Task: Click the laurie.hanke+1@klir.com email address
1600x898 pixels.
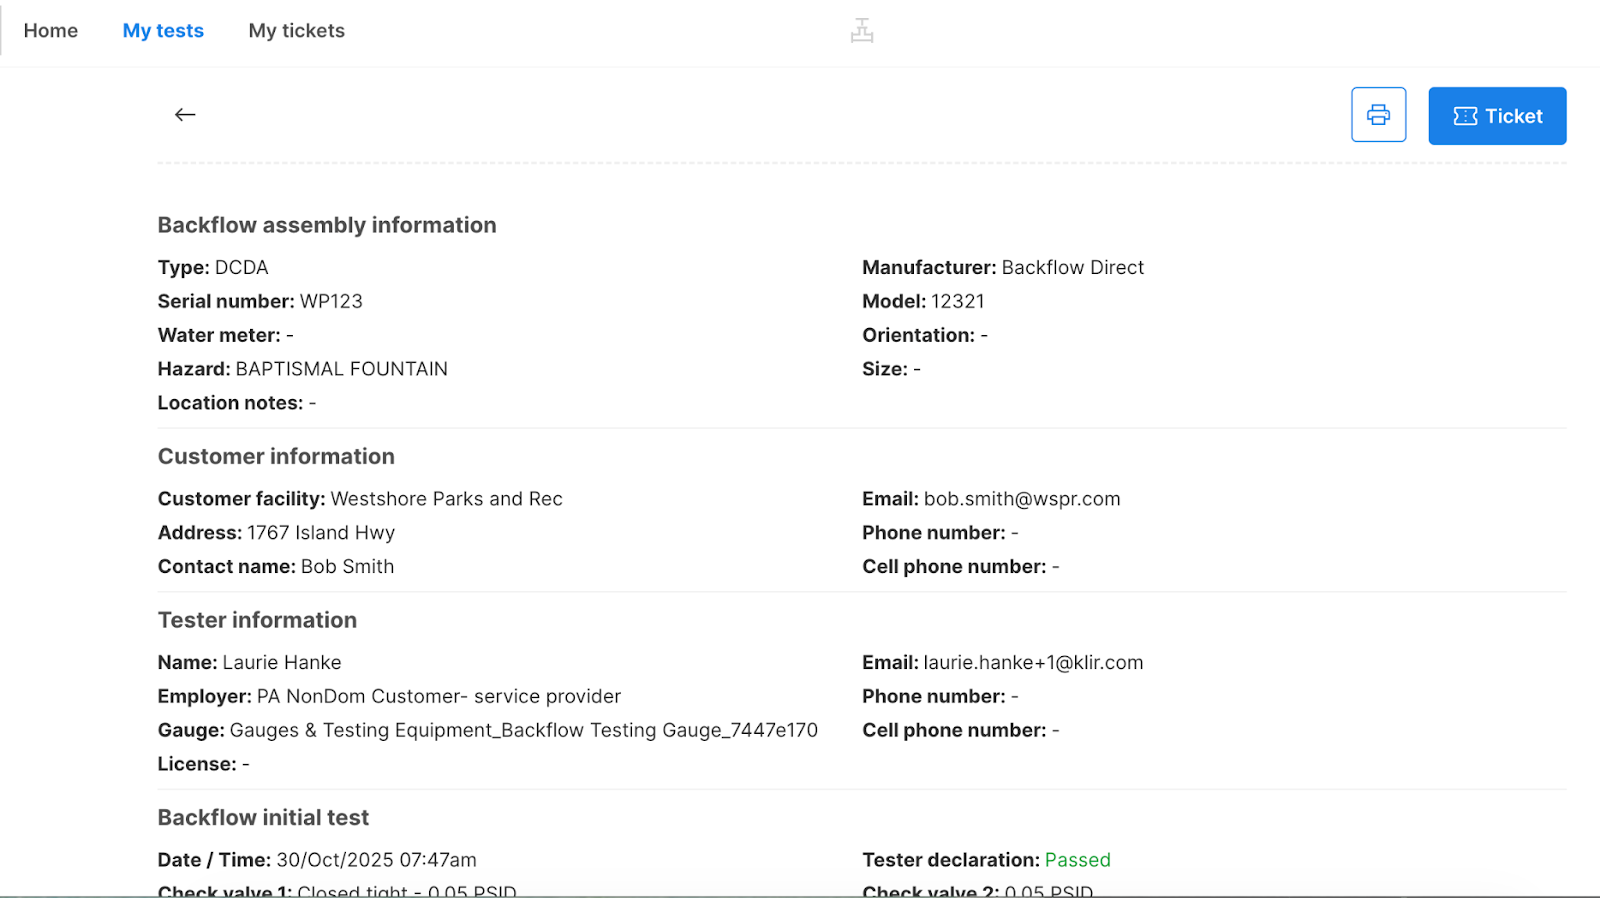Action: pos(1033,662)
